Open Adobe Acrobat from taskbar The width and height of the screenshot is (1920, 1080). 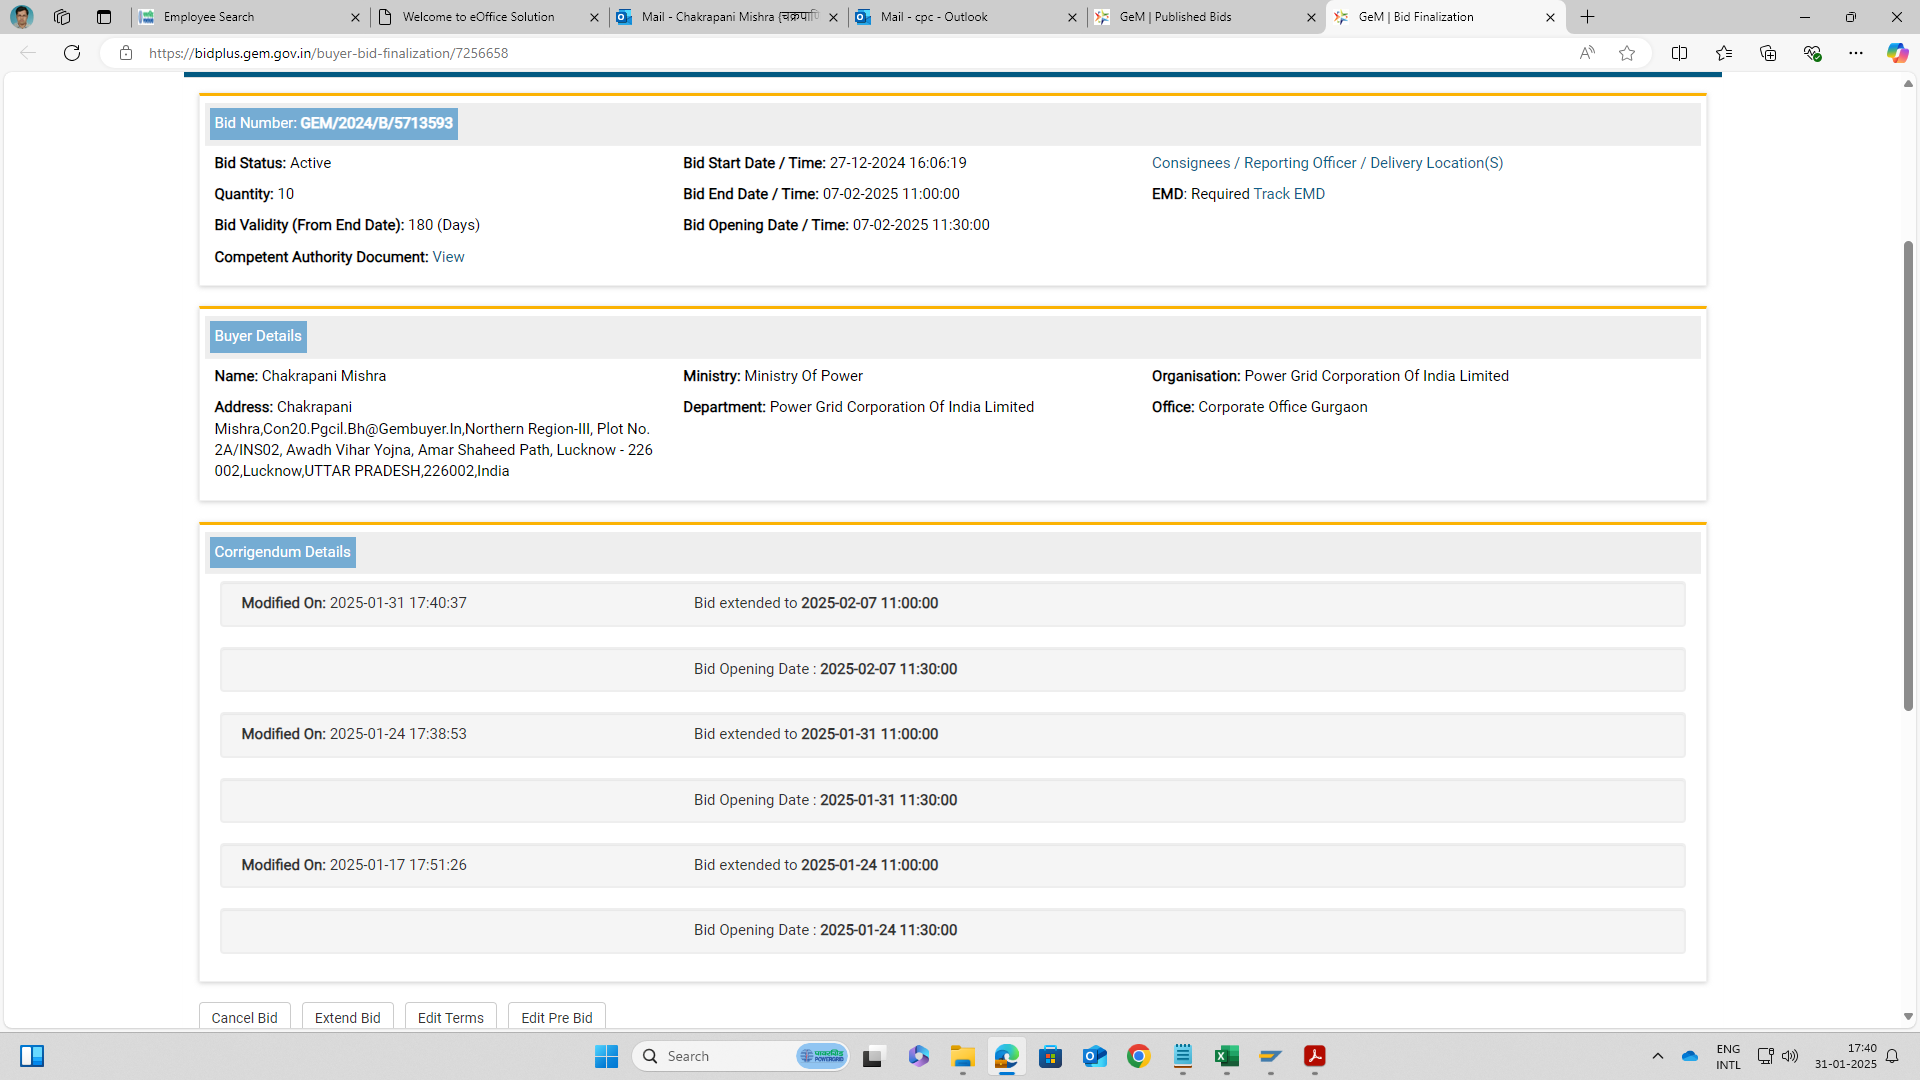(x=1314, y=1056)
